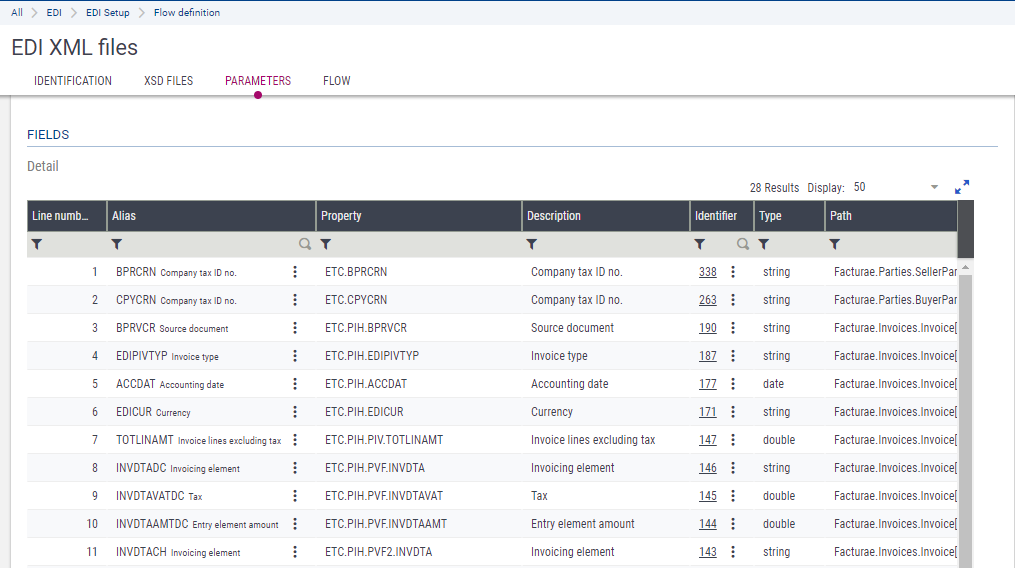1015x568 pixels.
Task: Switch to the FLOW tab
Action: (x=337, y=81)
